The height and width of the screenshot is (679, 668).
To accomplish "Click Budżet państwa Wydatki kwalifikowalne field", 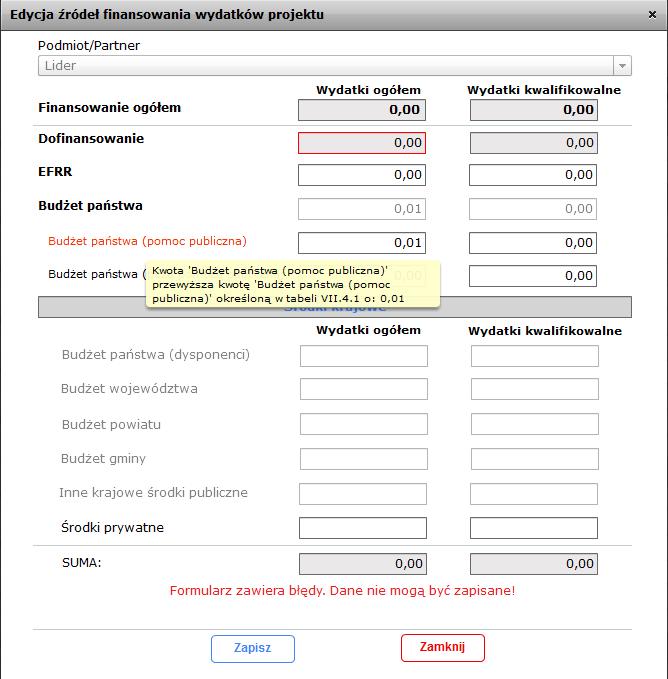I will point(533,209).
